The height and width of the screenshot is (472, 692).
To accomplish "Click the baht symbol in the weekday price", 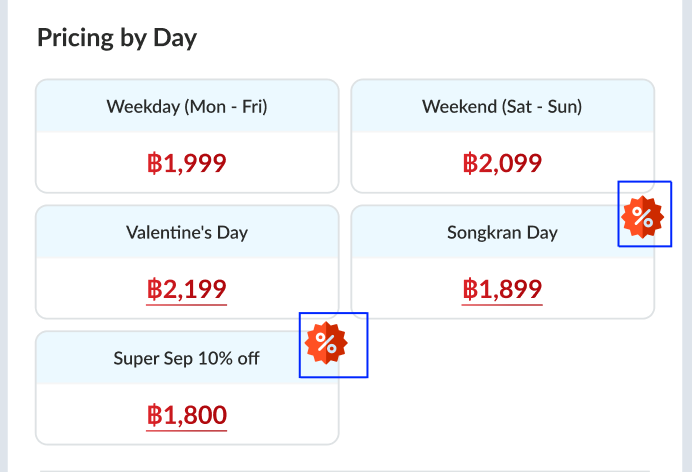I will coord(155,163).
